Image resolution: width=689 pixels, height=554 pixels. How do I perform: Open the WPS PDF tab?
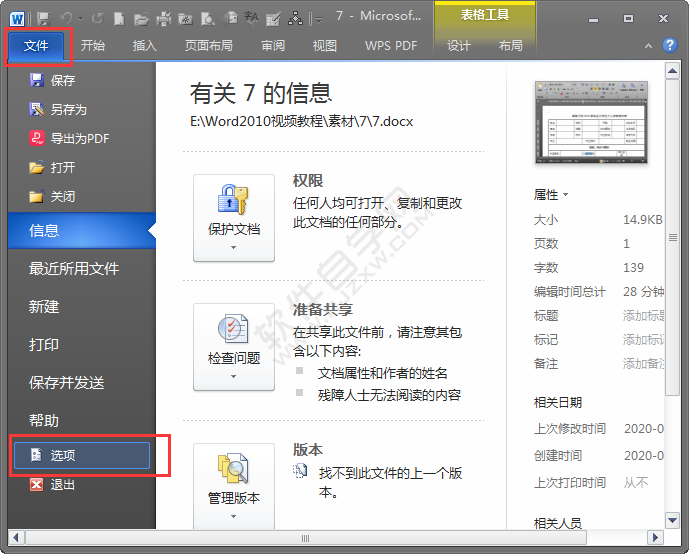point(391,45)
